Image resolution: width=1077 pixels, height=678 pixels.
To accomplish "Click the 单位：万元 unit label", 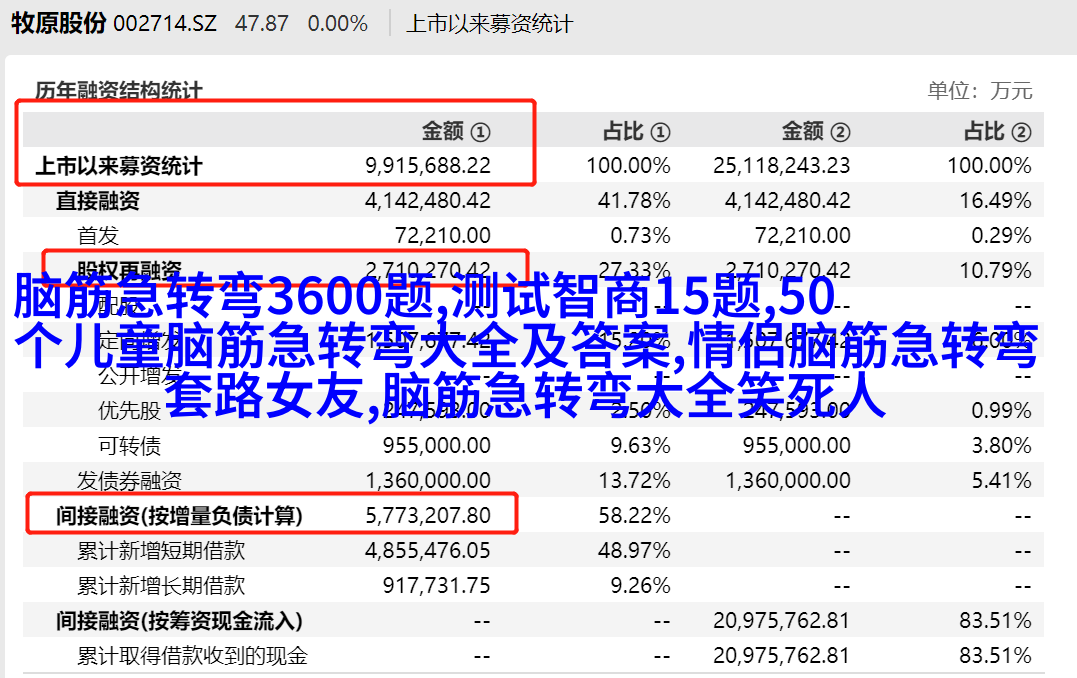I will [979, 91].
